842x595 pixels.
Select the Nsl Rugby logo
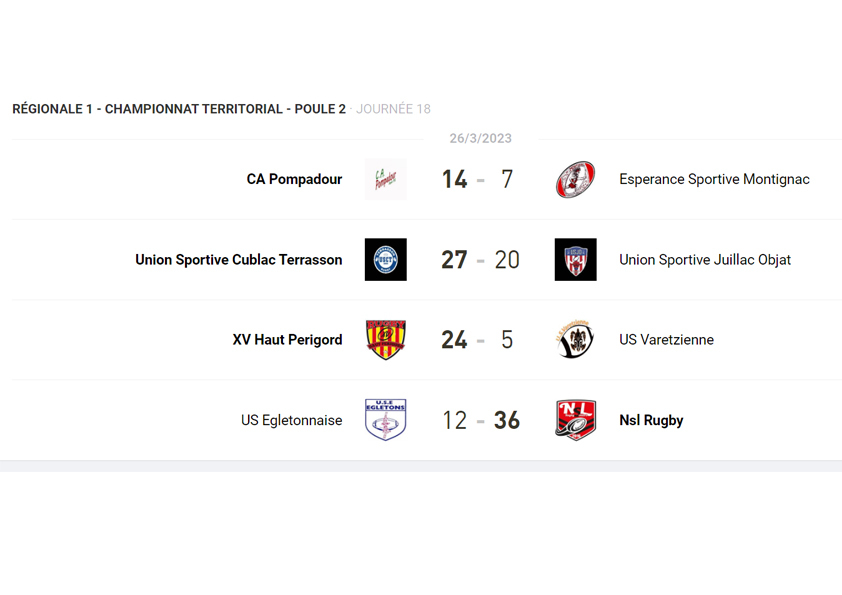pos(575,420)
